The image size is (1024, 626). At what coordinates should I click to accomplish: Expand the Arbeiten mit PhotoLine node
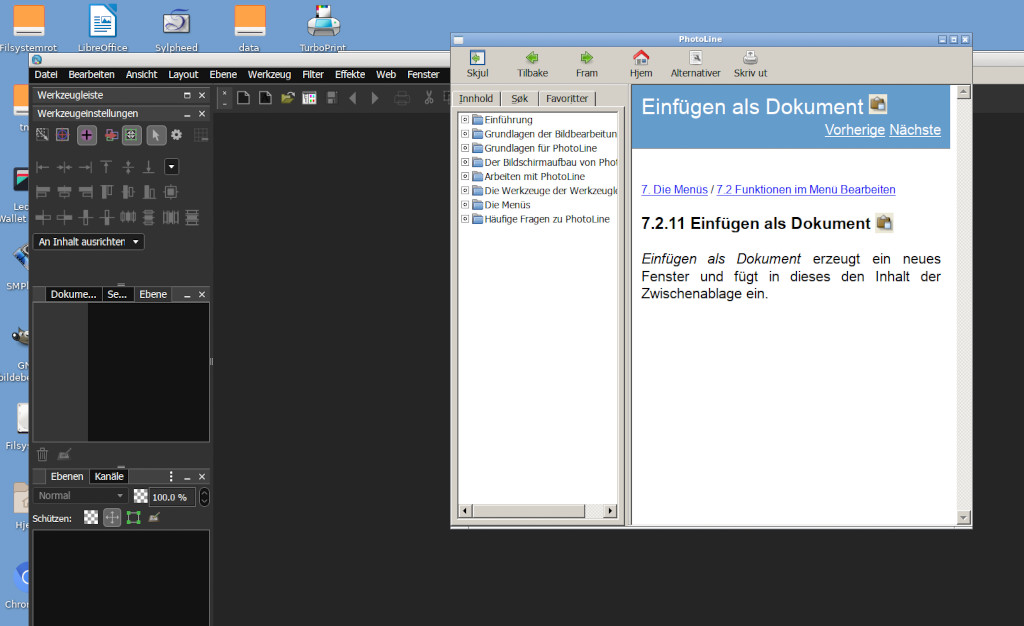click(x=464, y=176)
